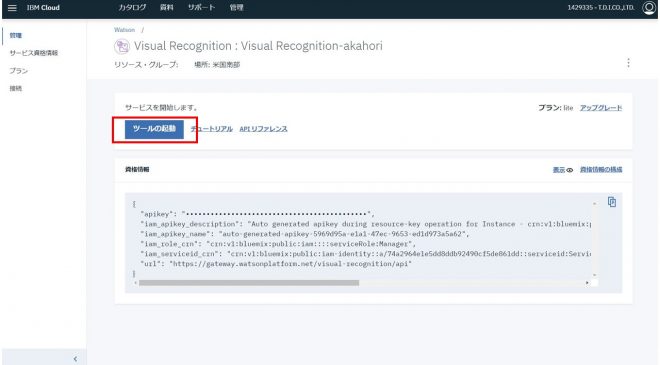
Task: Click the プラン: lite text
Action: click(556, 108)
